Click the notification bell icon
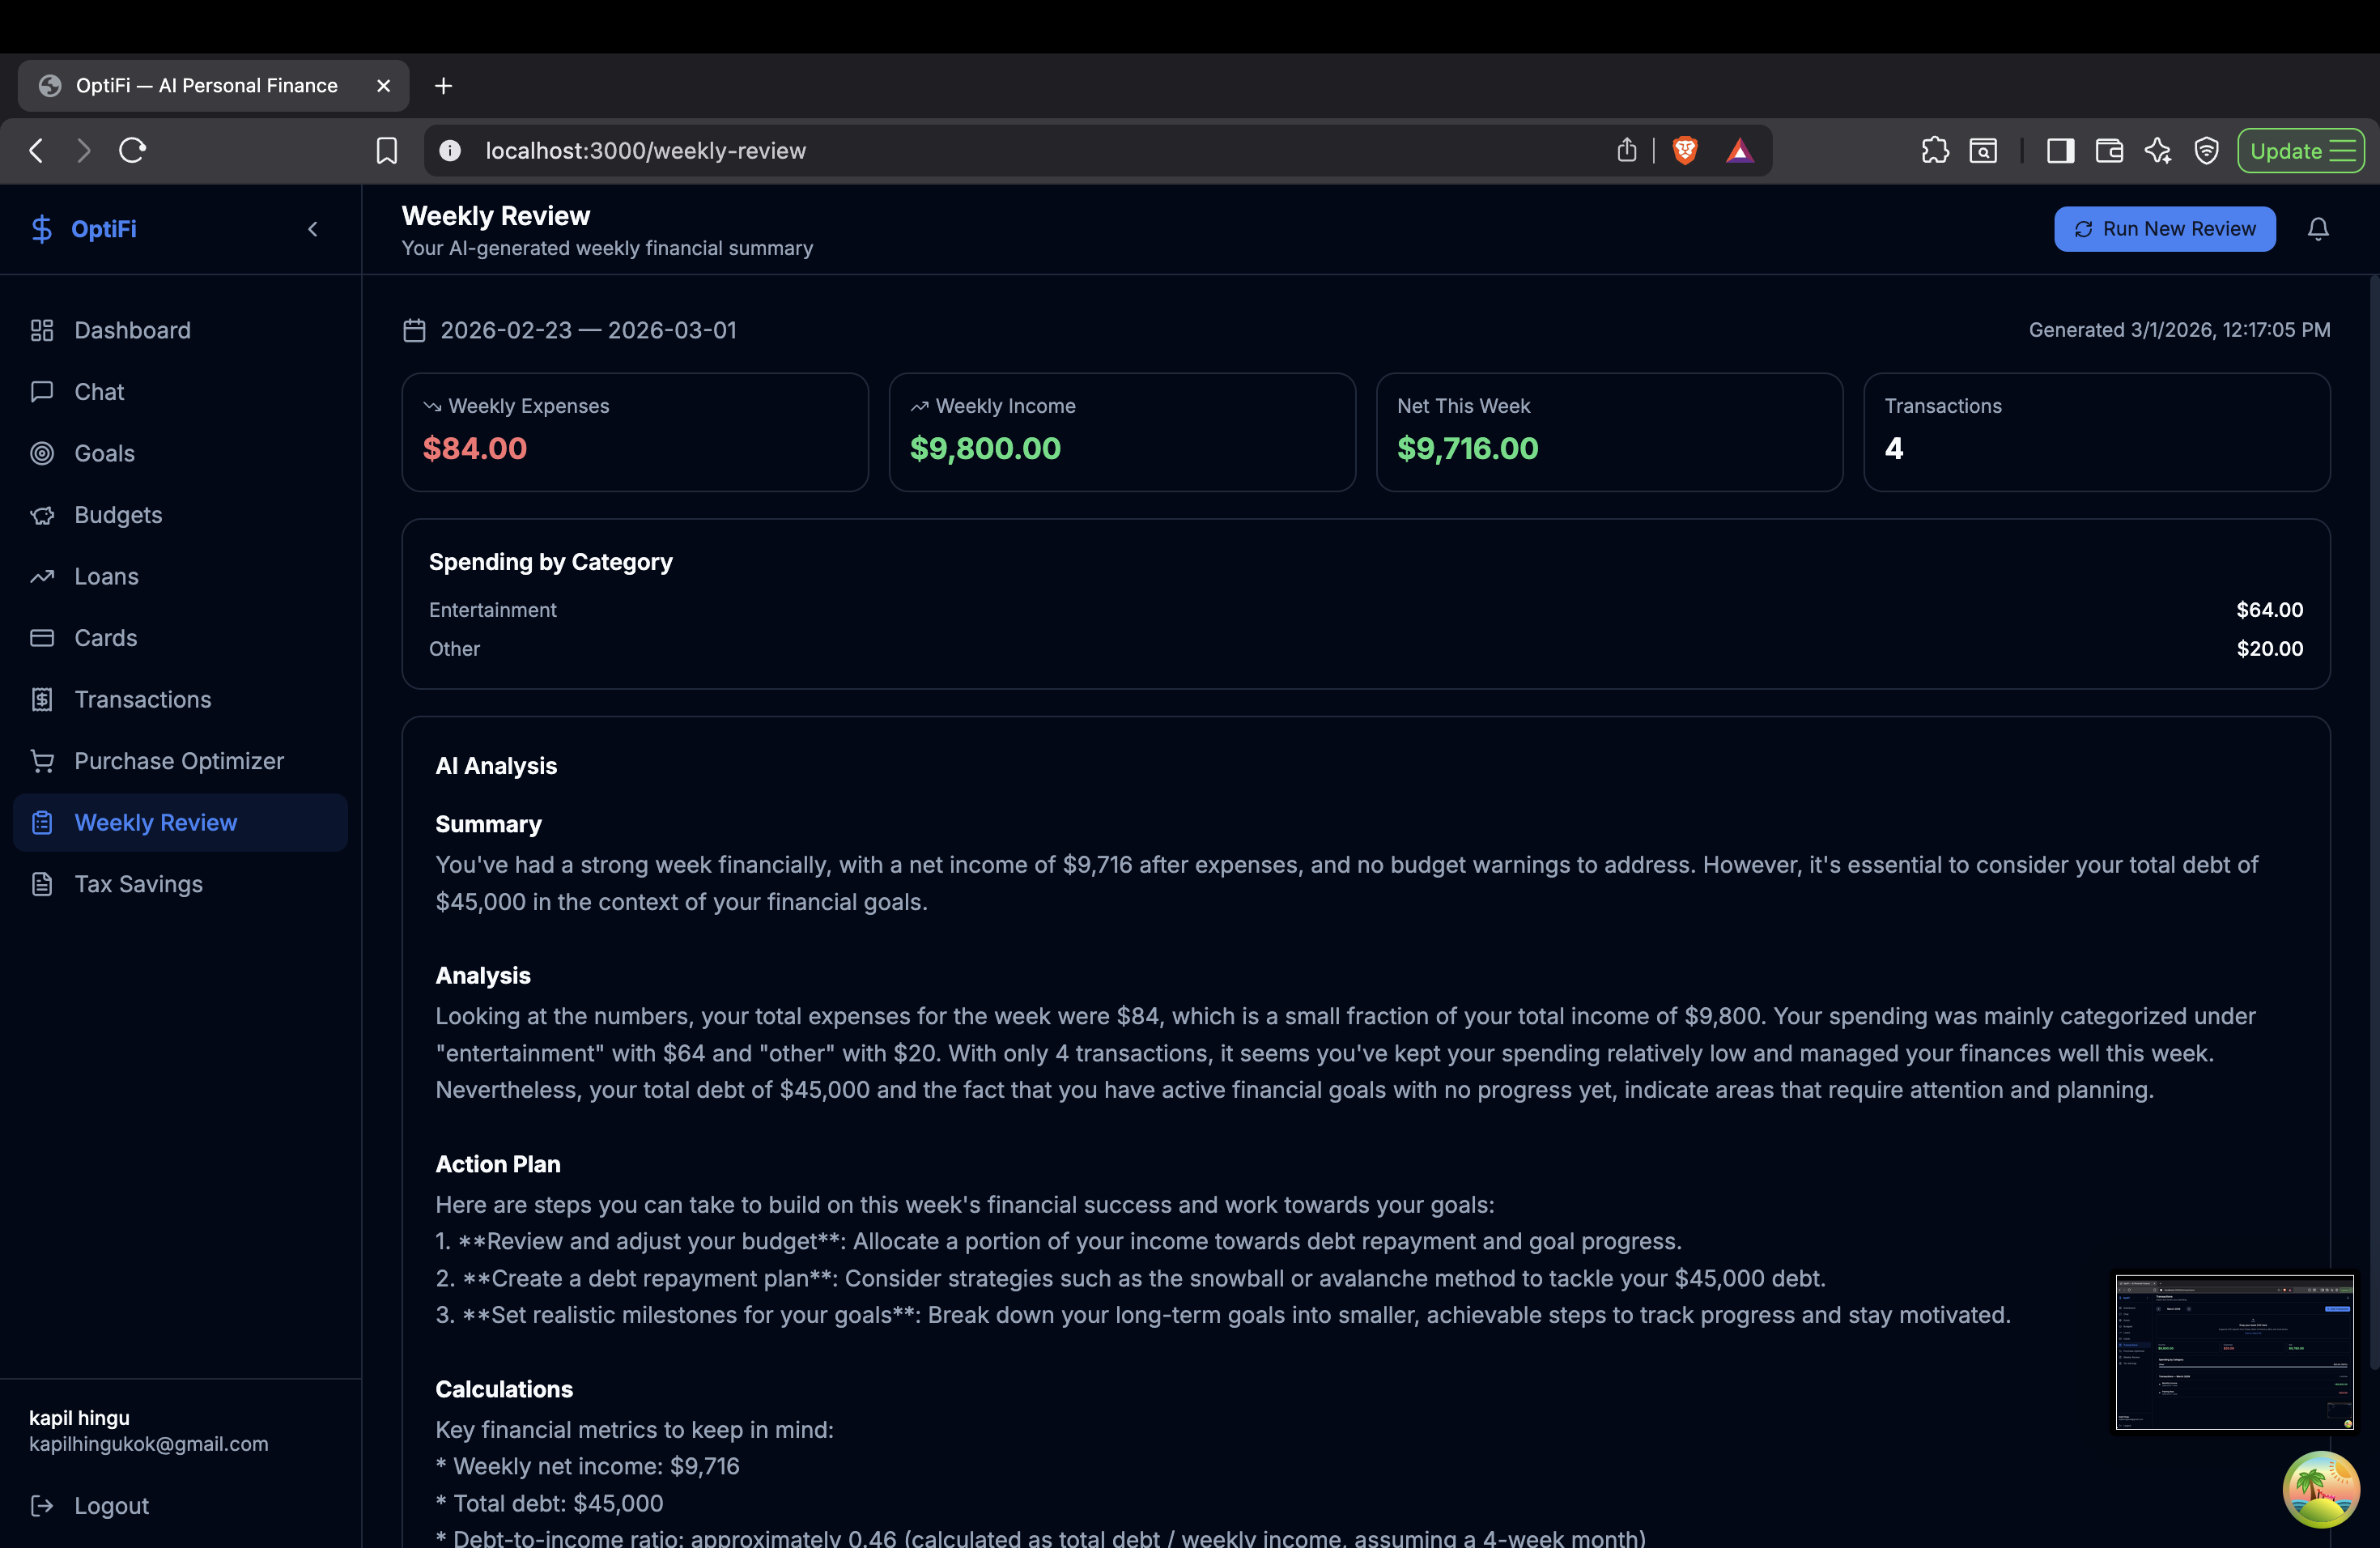Image resolution: width=2380 pixels, height=1548 pixels. click(2317, 229)
